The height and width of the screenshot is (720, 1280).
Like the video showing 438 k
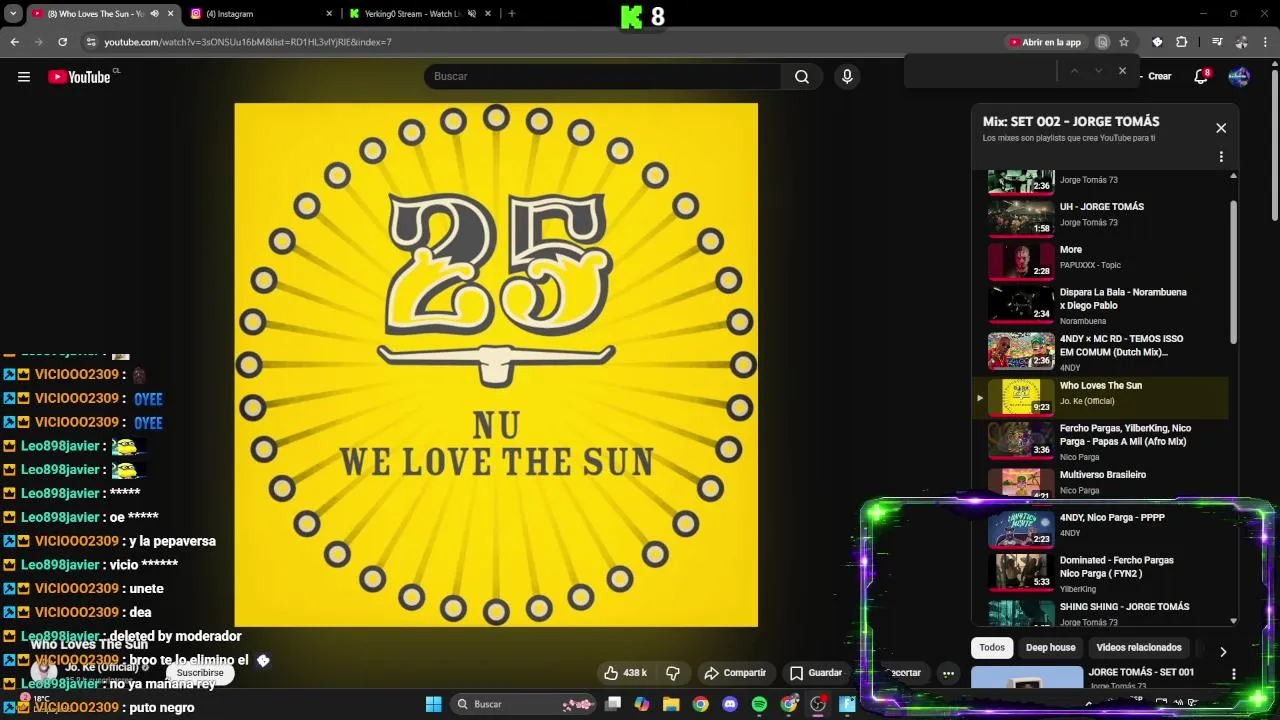point(625,673)
